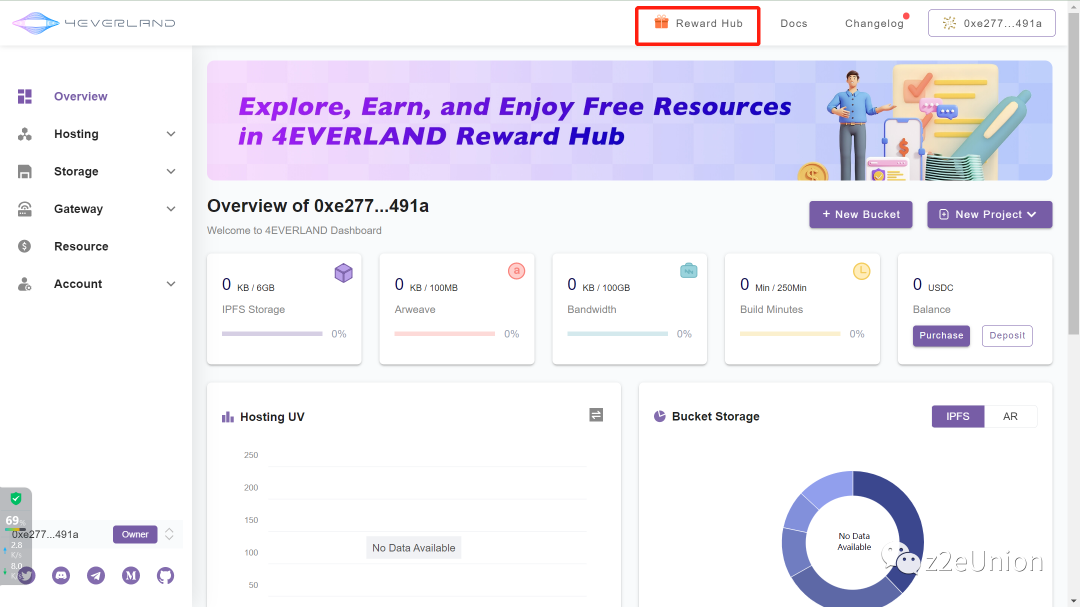Click the Resource coin icon in the sidebar
Screen dimensions: 1080x607
pos(25,246)
